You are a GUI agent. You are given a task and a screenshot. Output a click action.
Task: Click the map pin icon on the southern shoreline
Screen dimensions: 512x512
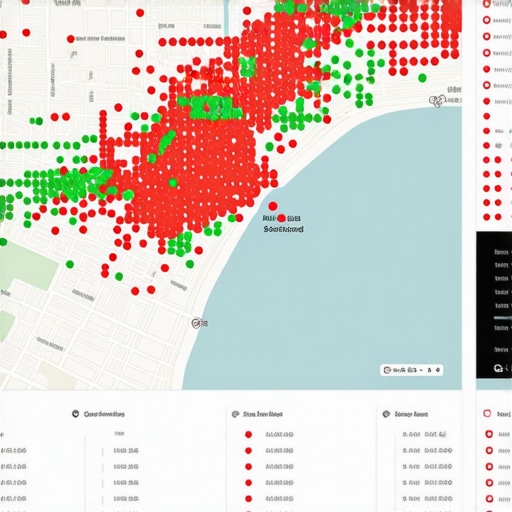coord(196,323)
